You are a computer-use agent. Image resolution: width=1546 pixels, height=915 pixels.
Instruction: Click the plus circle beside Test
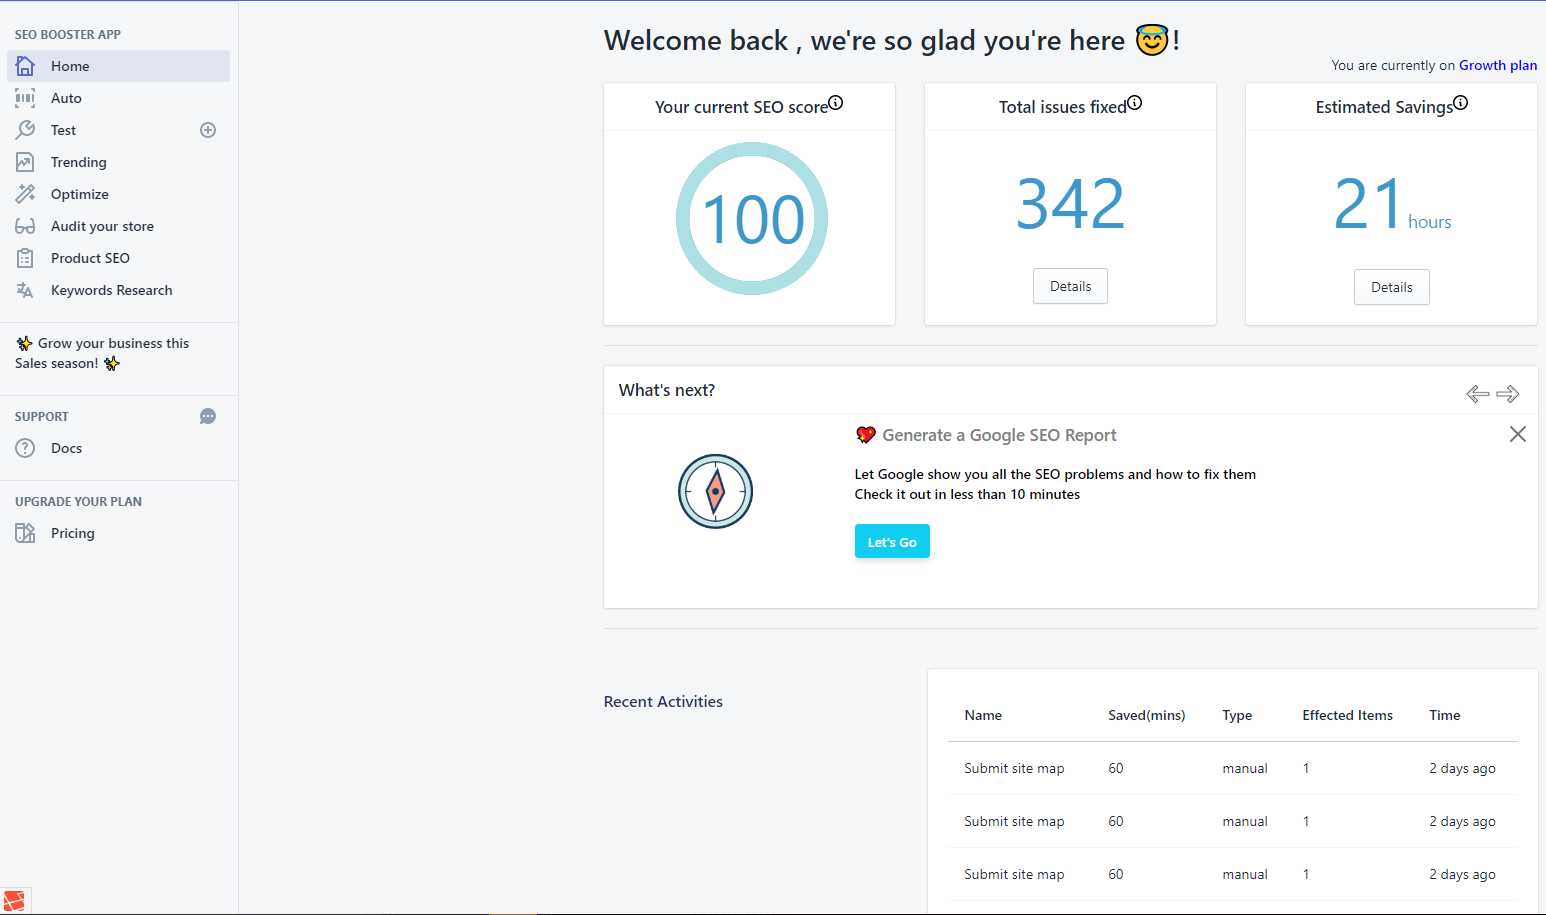208,130
